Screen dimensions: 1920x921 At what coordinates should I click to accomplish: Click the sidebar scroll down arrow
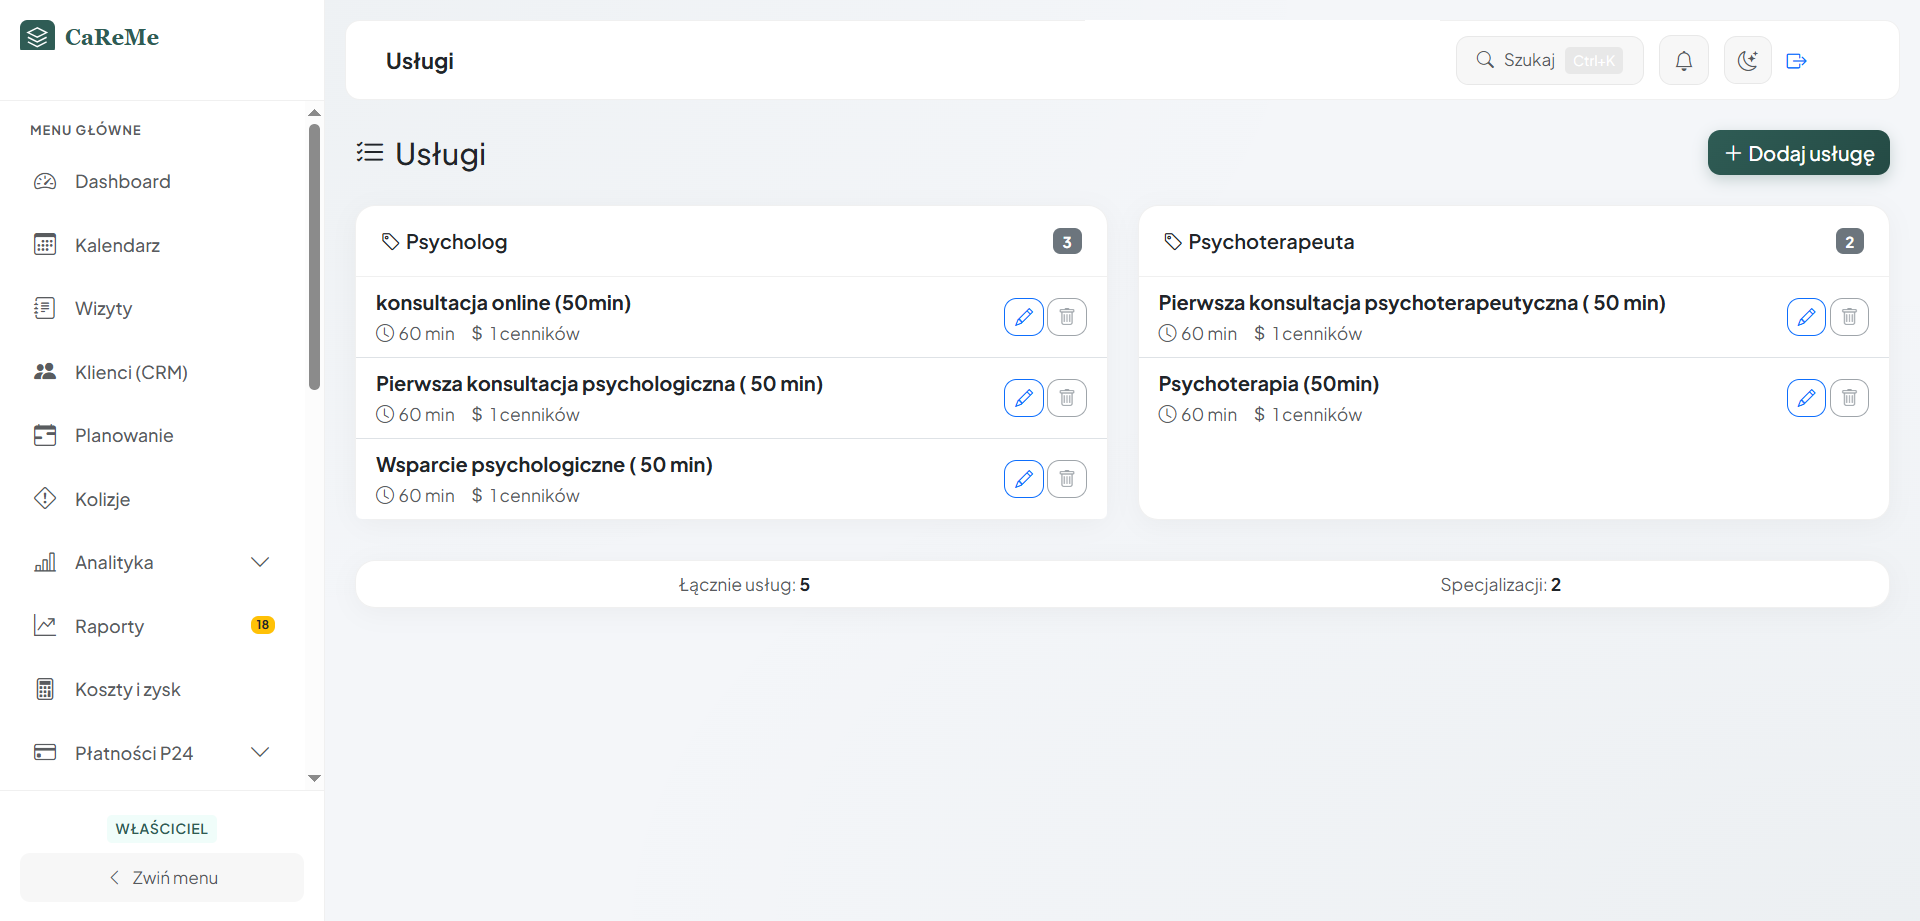pos(314,778)
